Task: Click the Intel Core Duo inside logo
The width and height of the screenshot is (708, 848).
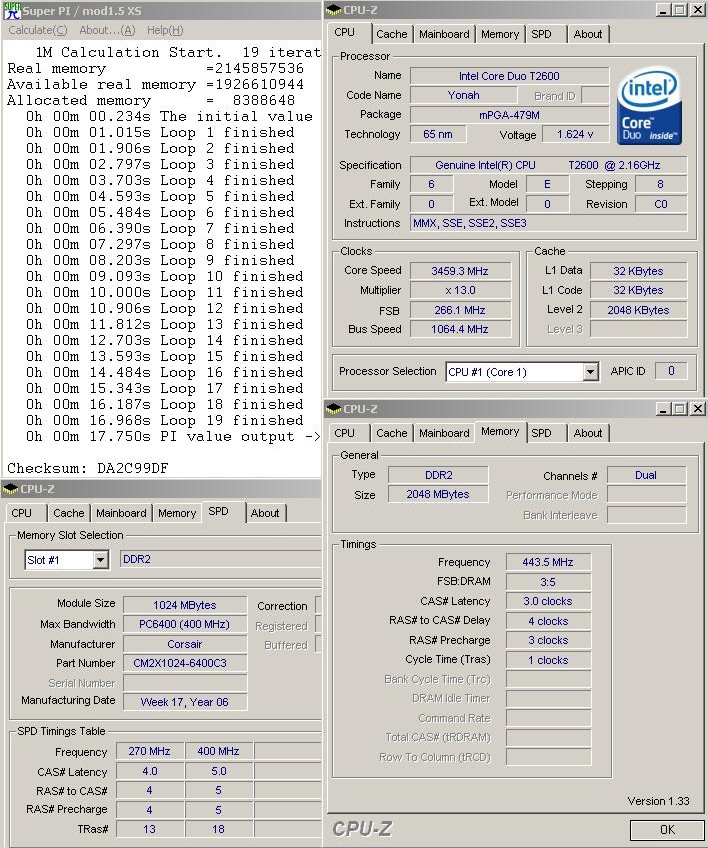Action: click(649, 105)
